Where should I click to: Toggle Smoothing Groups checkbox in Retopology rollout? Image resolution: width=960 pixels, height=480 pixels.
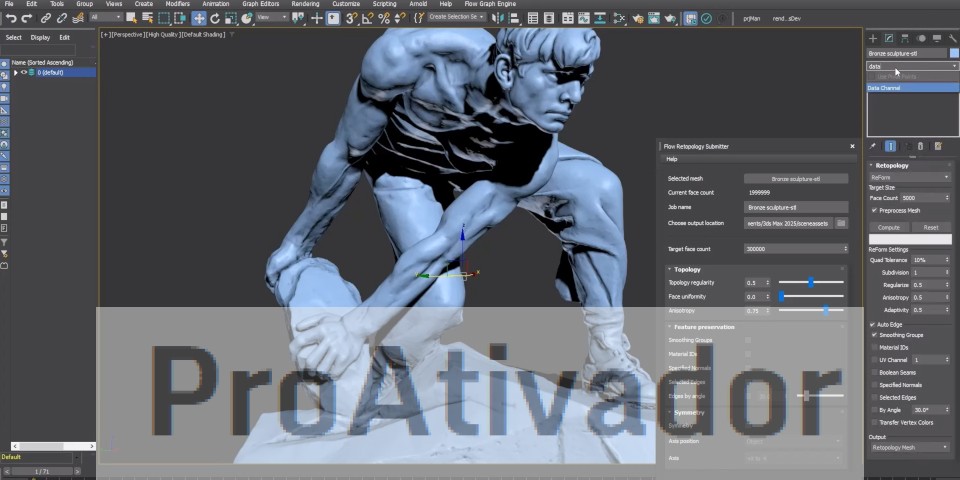pyautogui.click(x=875, y=335)
